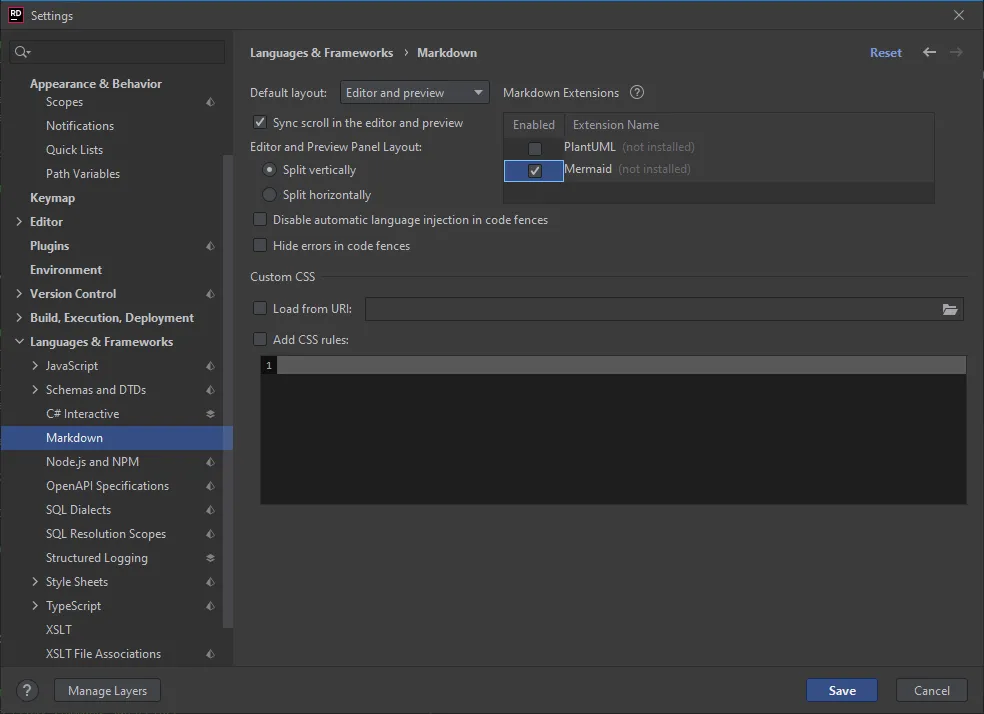Click the Markdown Extensions help question icon
Screen dimensions: 984x714
coord(637,92)
